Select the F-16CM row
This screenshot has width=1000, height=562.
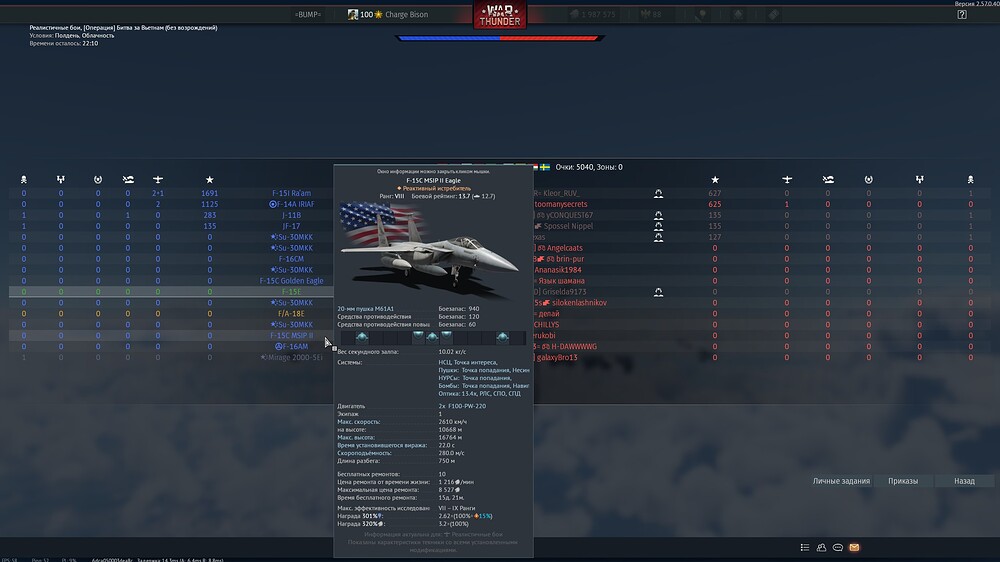point(171,259)
